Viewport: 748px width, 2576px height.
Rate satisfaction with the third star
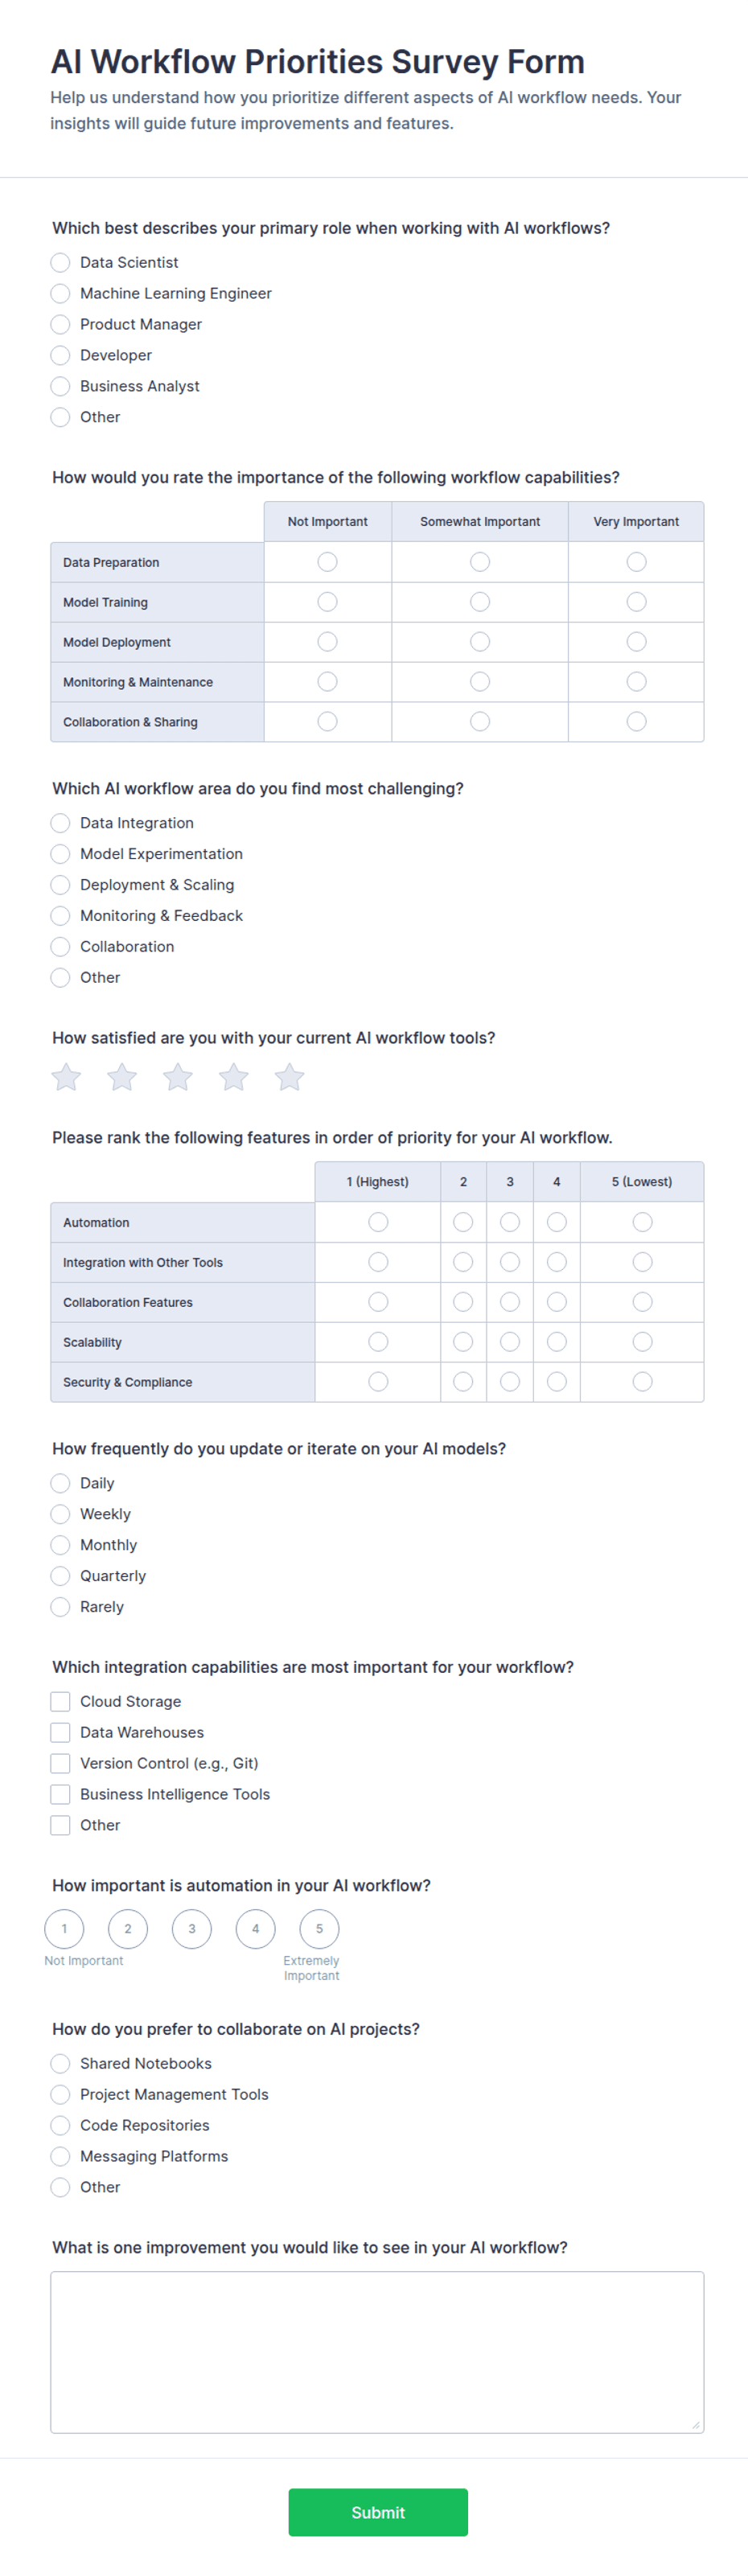pyautogui.click(x=178, y=1077)
